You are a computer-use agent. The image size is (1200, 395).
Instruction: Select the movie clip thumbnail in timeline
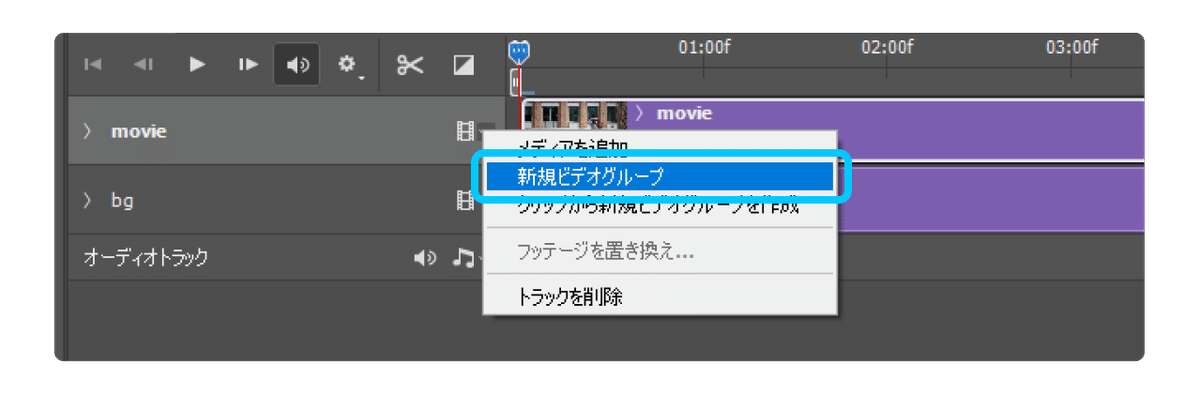click(576, 114)
